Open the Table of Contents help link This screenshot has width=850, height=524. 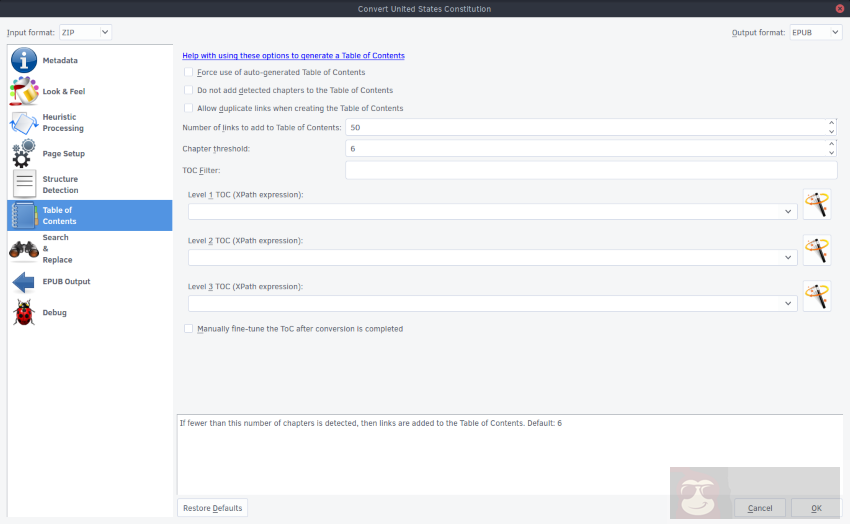pos(293,56)
